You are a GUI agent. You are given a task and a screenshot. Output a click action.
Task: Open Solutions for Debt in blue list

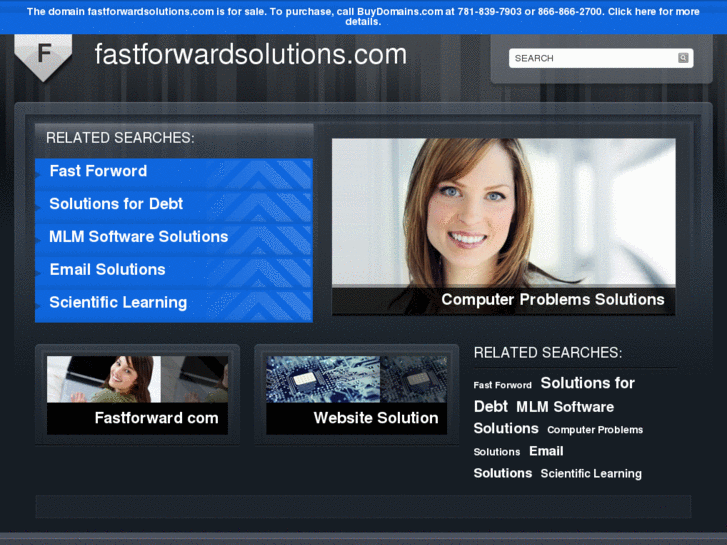coord(174,204)
